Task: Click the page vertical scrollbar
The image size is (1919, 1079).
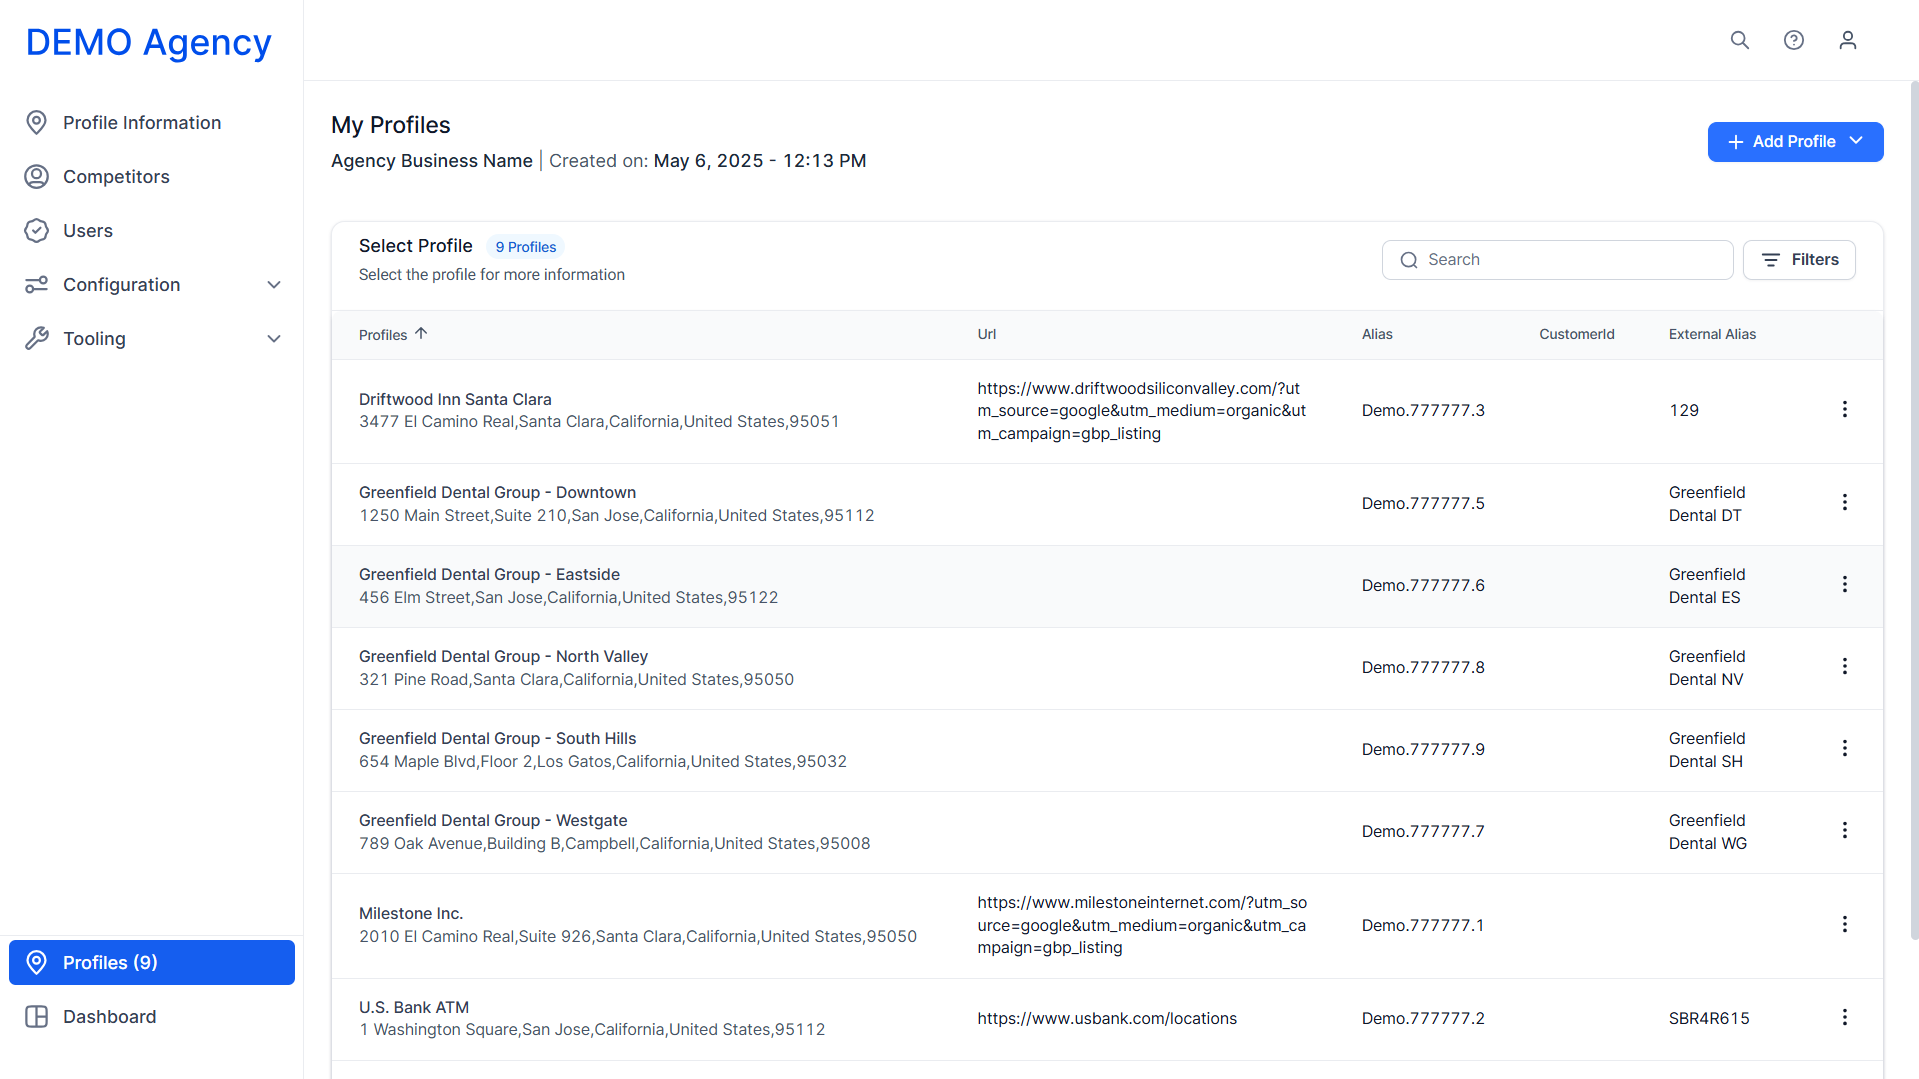Action: 1914,510
